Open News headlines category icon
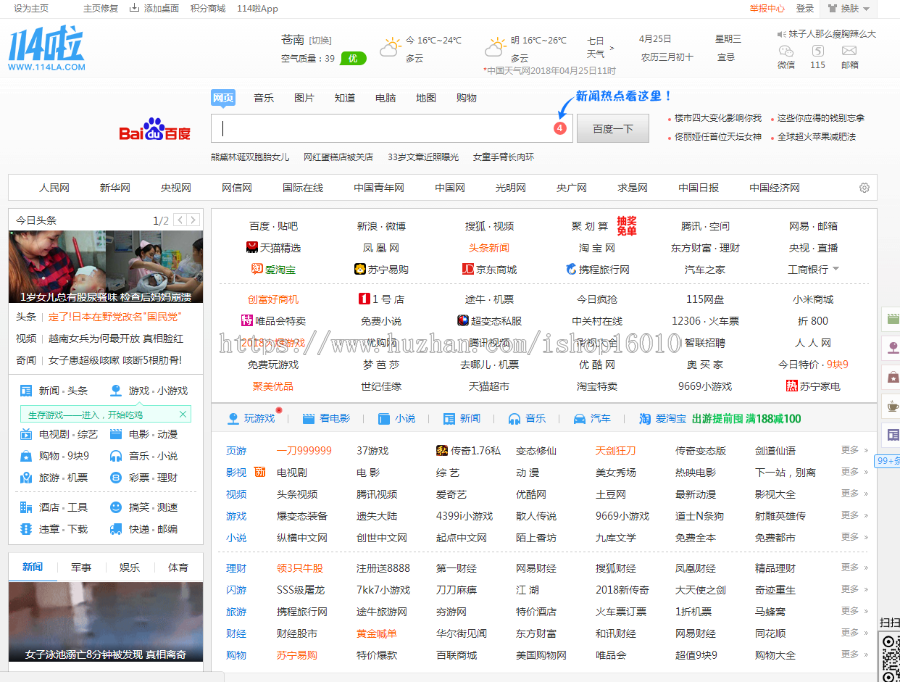 [x=26, y=391]
